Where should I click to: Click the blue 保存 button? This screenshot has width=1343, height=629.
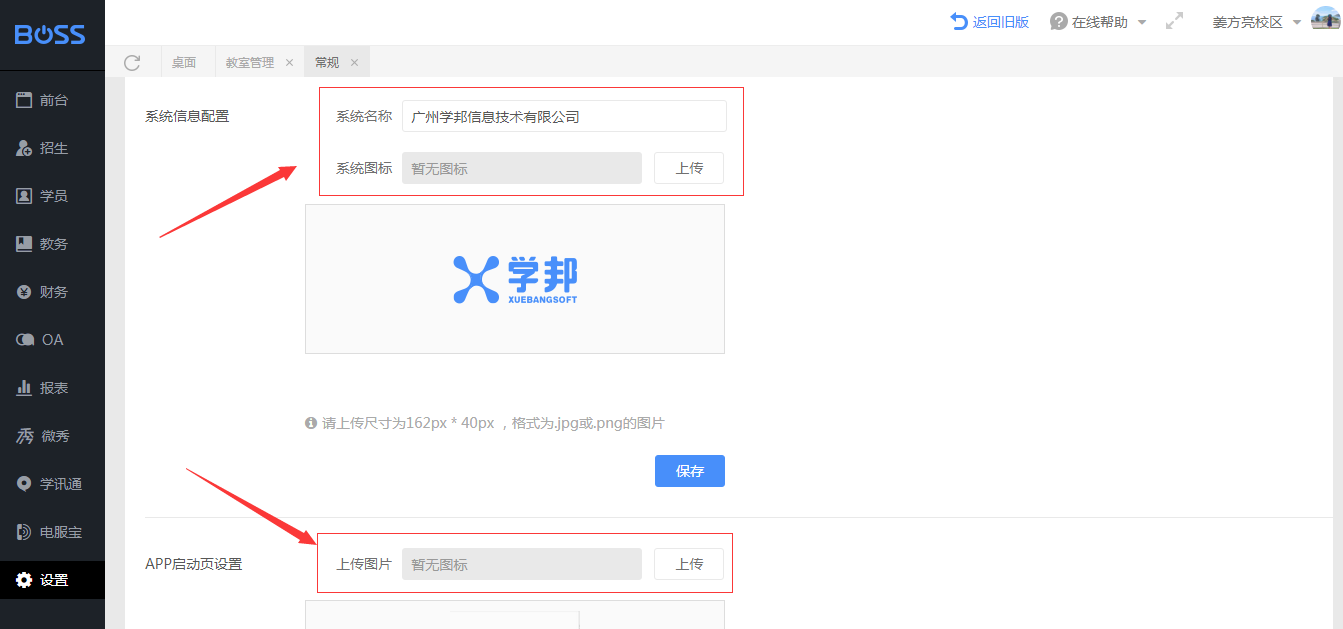690,471
